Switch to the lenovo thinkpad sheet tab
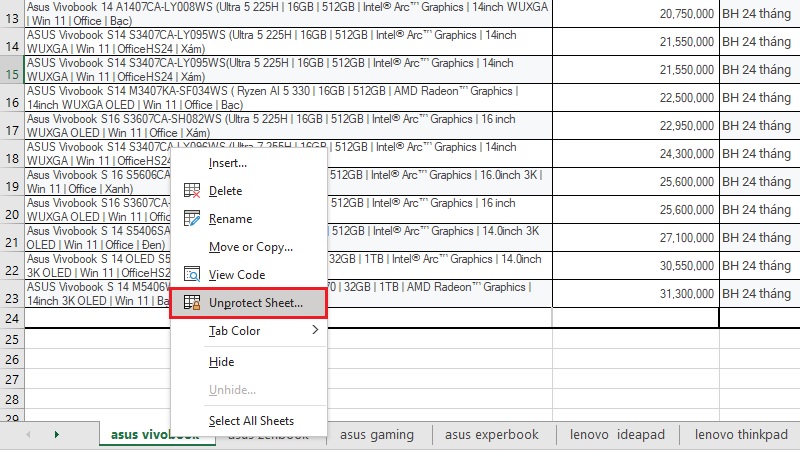This screenshot has width=800, height=450. 741,435
